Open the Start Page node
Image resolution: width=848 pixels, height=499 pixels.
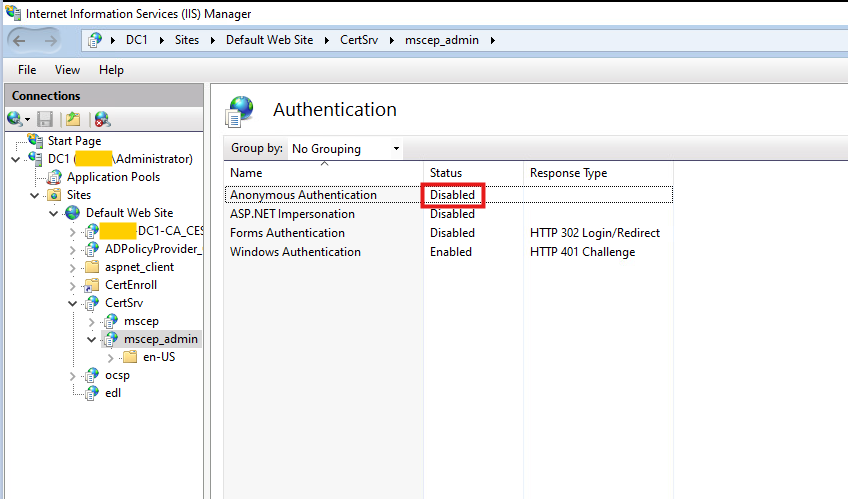click(74, 141)
